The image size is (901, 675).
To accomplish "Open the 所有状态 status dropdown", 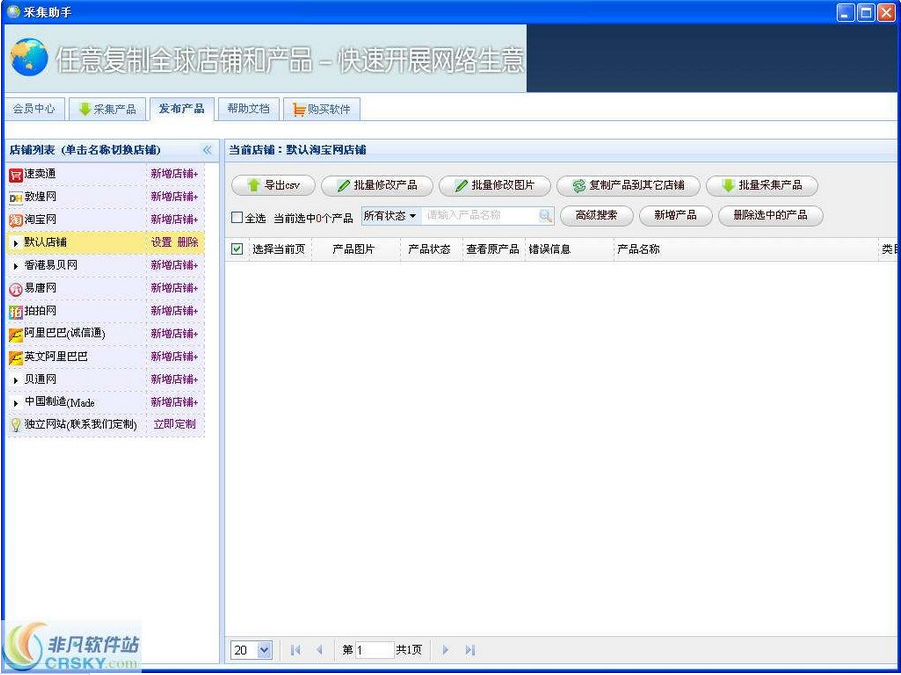I will [390, 216].
